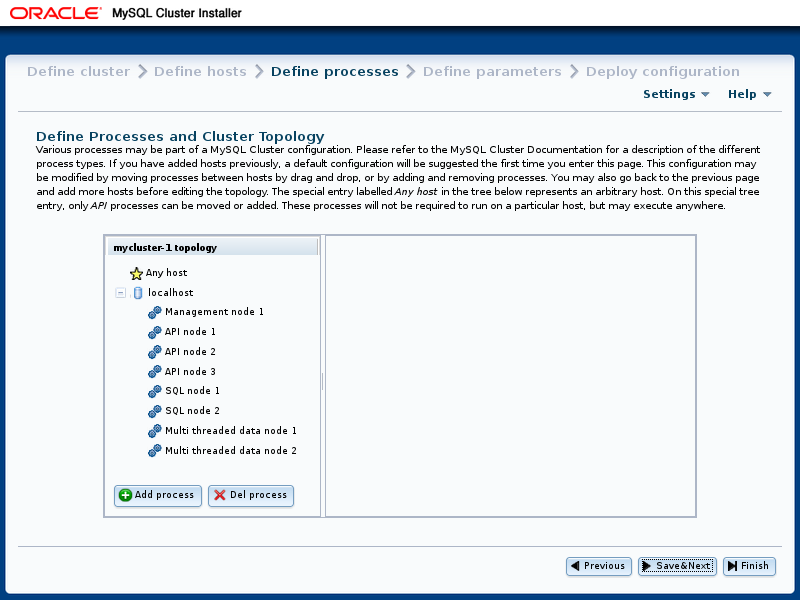
Task: Click the icon for Multi threaded data node 1
Action: coord(155,430)
